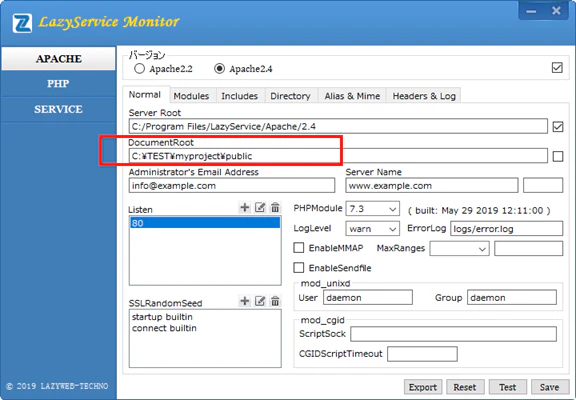Screen dimensions: 576x400
Task: Delete the selected Listen port entry
Action: tap(275, 208)
